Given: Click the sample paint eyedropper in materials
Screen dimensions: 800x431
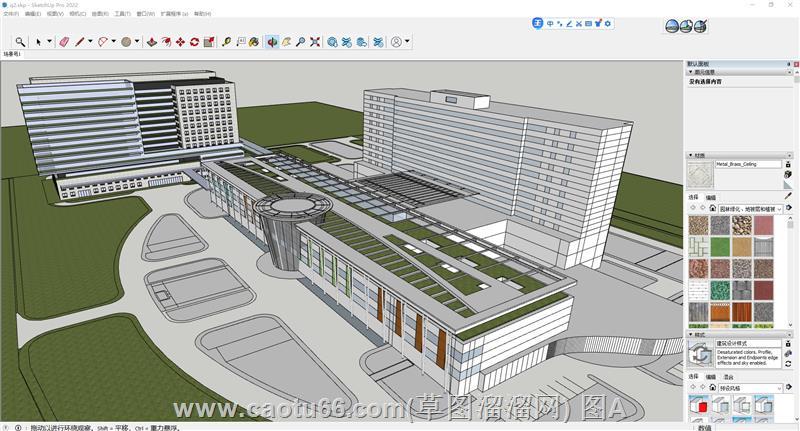Looking at the screenshot, I should click(788, 196).
